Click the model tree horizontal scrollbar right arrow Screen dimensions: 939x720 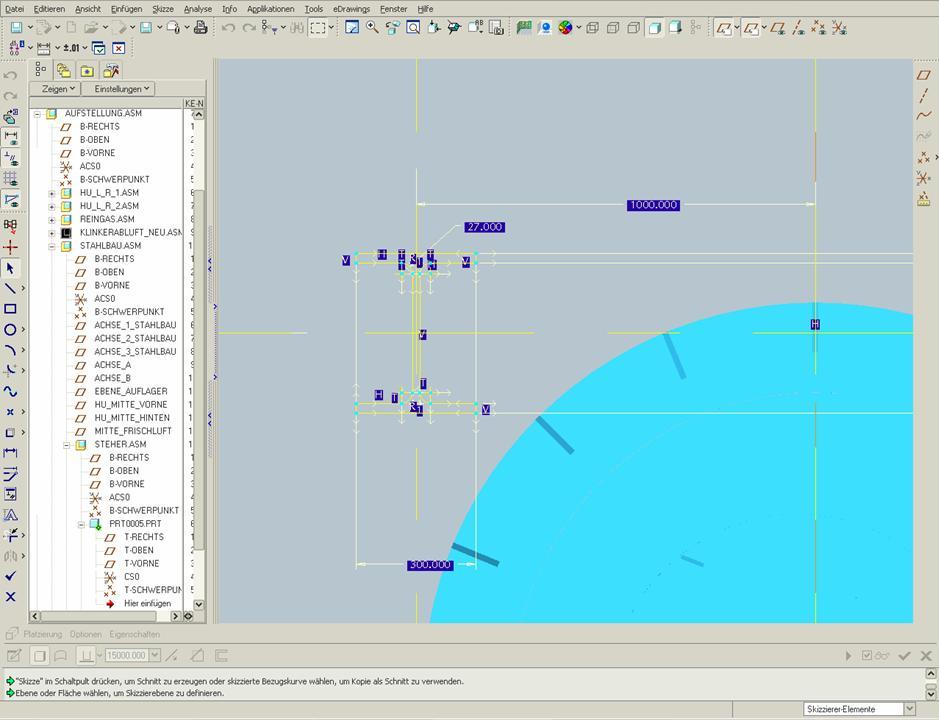(175, 616)
